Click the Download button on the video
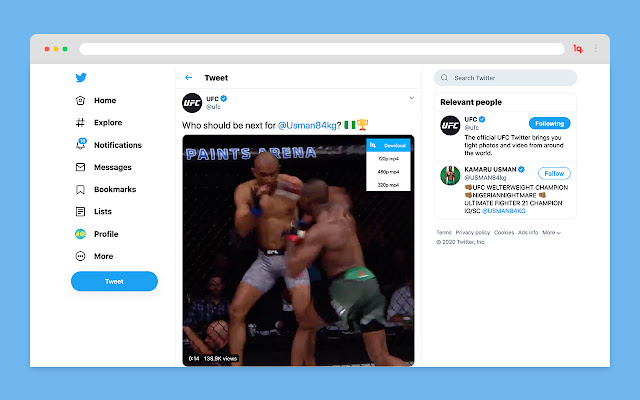Image resolution: width=640 pixels, height=400 pixels. pyautogui.click(x=388, y=145)
